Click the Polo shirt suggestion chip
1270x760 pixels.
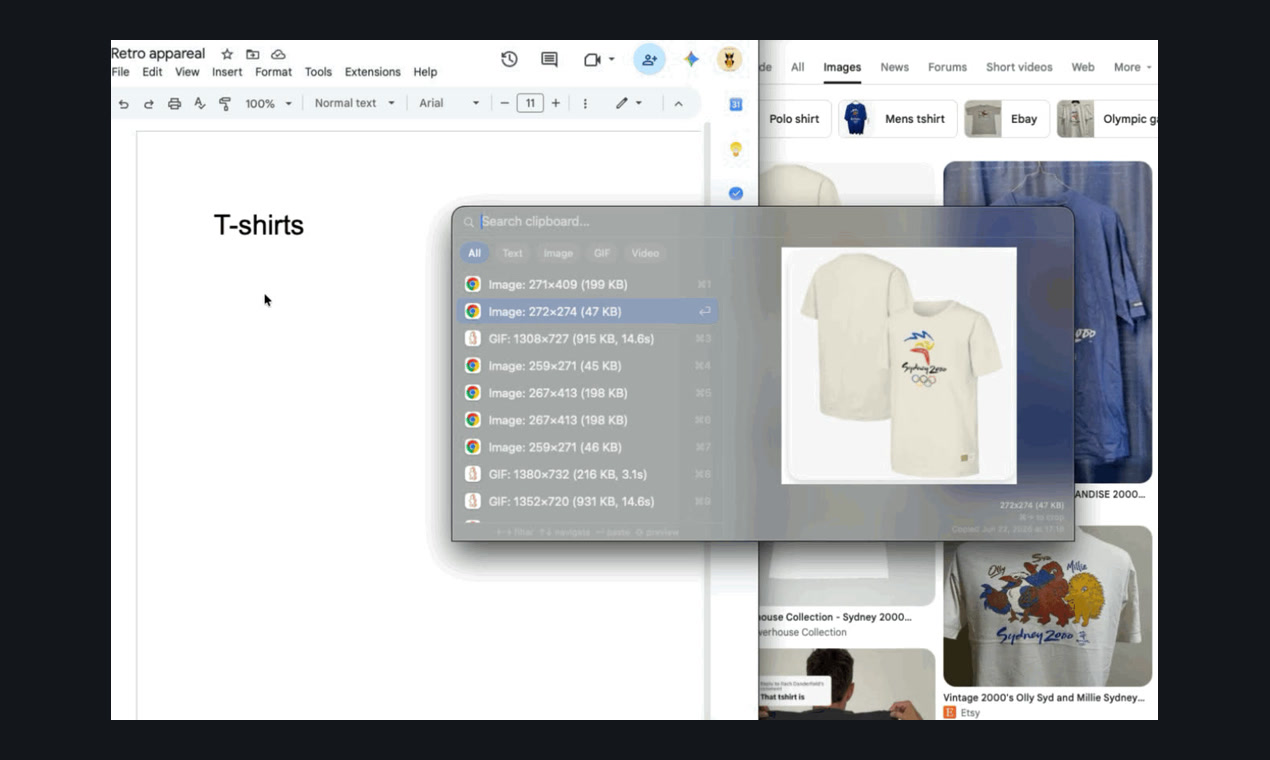click(x=794, y=119)
